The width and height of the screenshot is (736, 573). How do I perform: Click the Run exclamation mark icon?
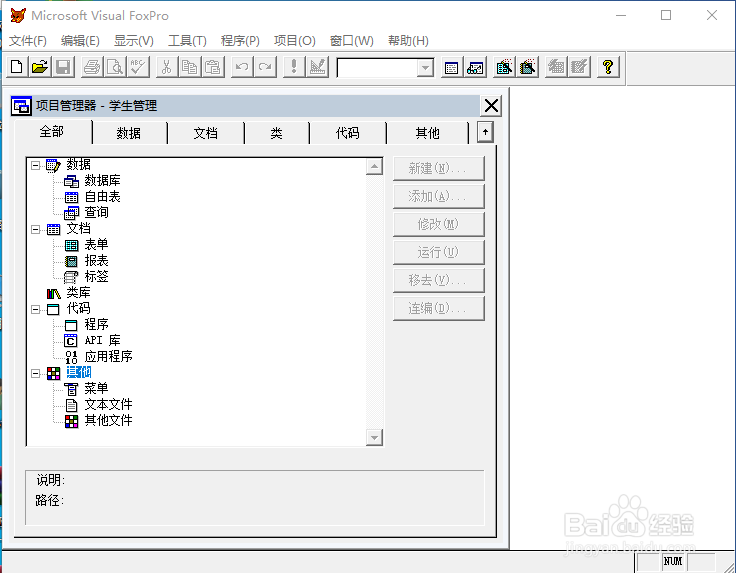point(294,67)
